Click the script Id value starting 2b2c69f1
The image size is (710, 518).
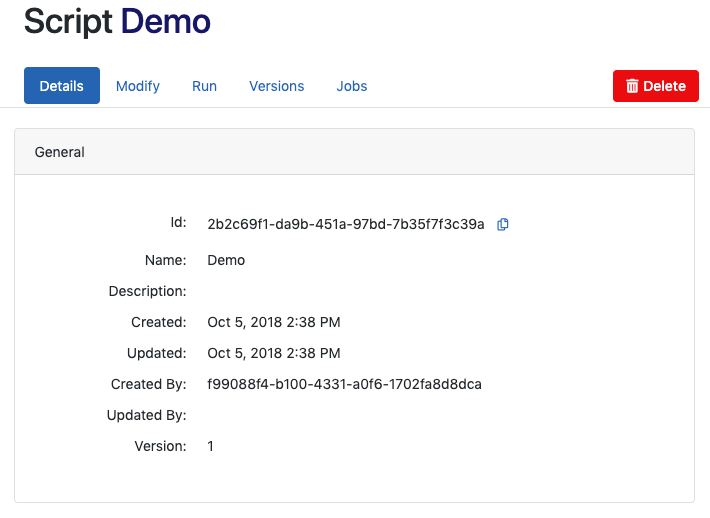tap(345, 224)
